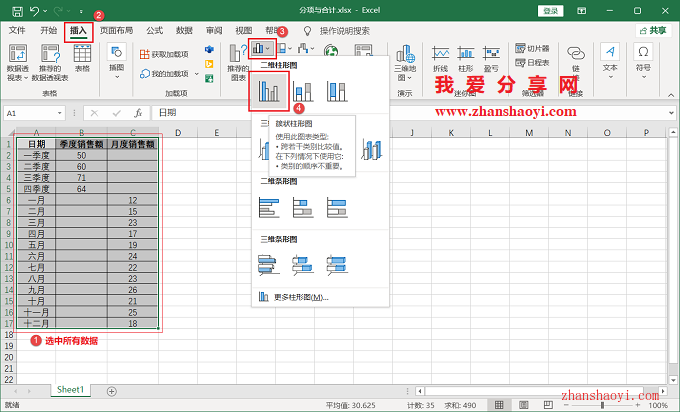
Task: Open the Ribbon Display Options icon
Action: [582, 11]
